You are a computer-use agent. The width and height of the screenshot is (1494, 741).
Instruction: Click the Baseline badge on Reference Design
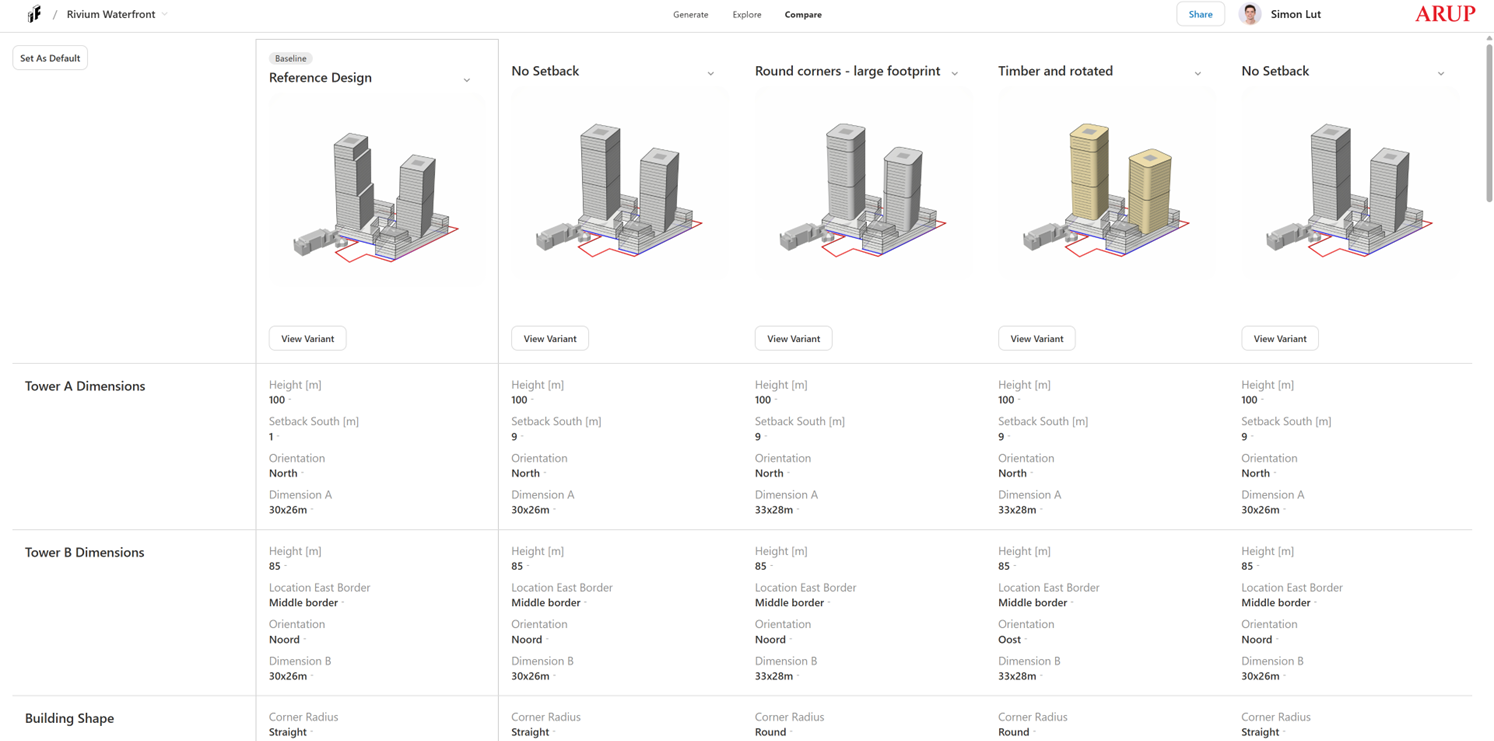point(290,58)
